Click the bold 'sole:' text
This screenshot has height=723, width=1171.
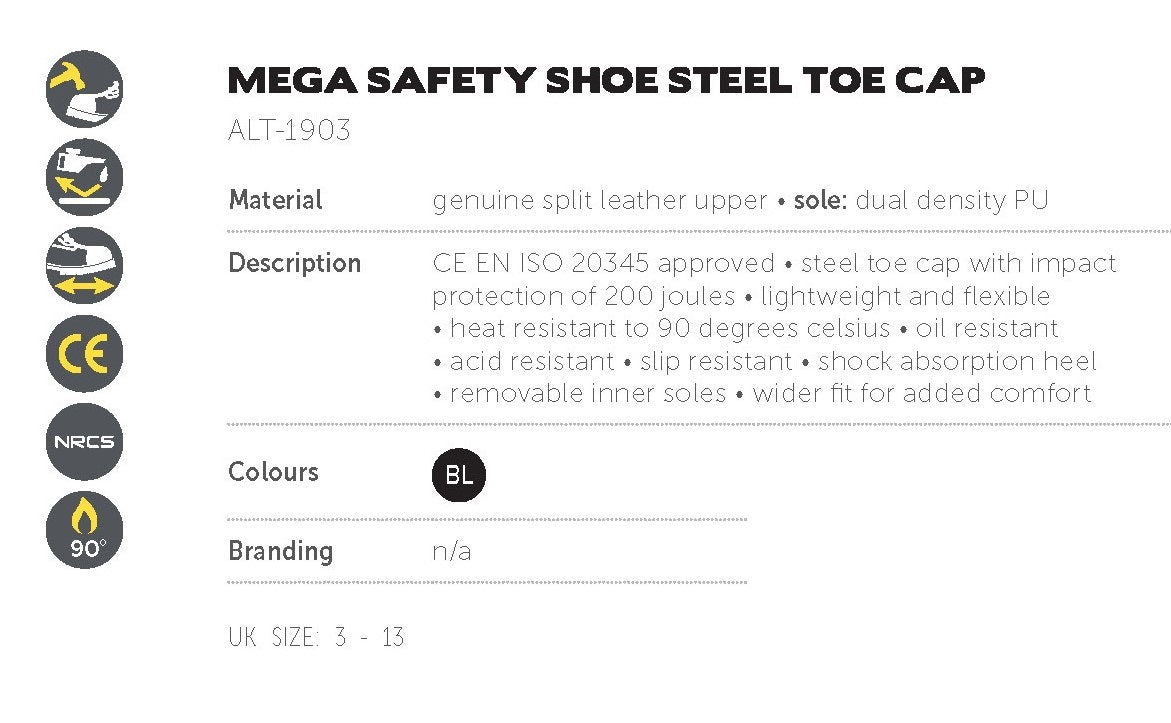coord(820,200)
